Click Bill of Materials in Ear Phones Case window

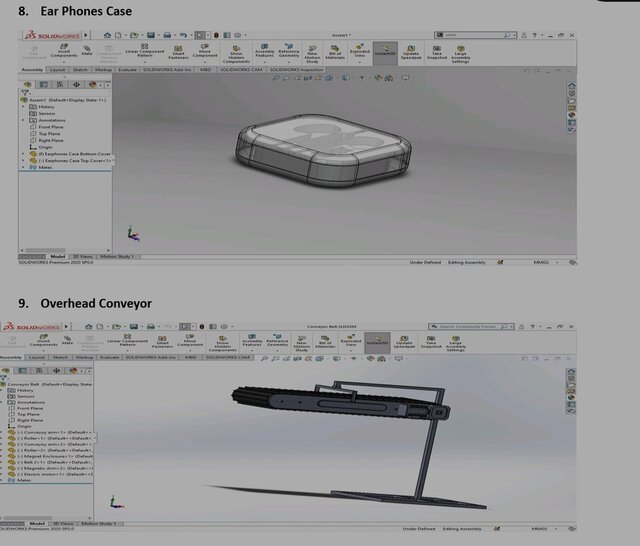pos(335,52)
